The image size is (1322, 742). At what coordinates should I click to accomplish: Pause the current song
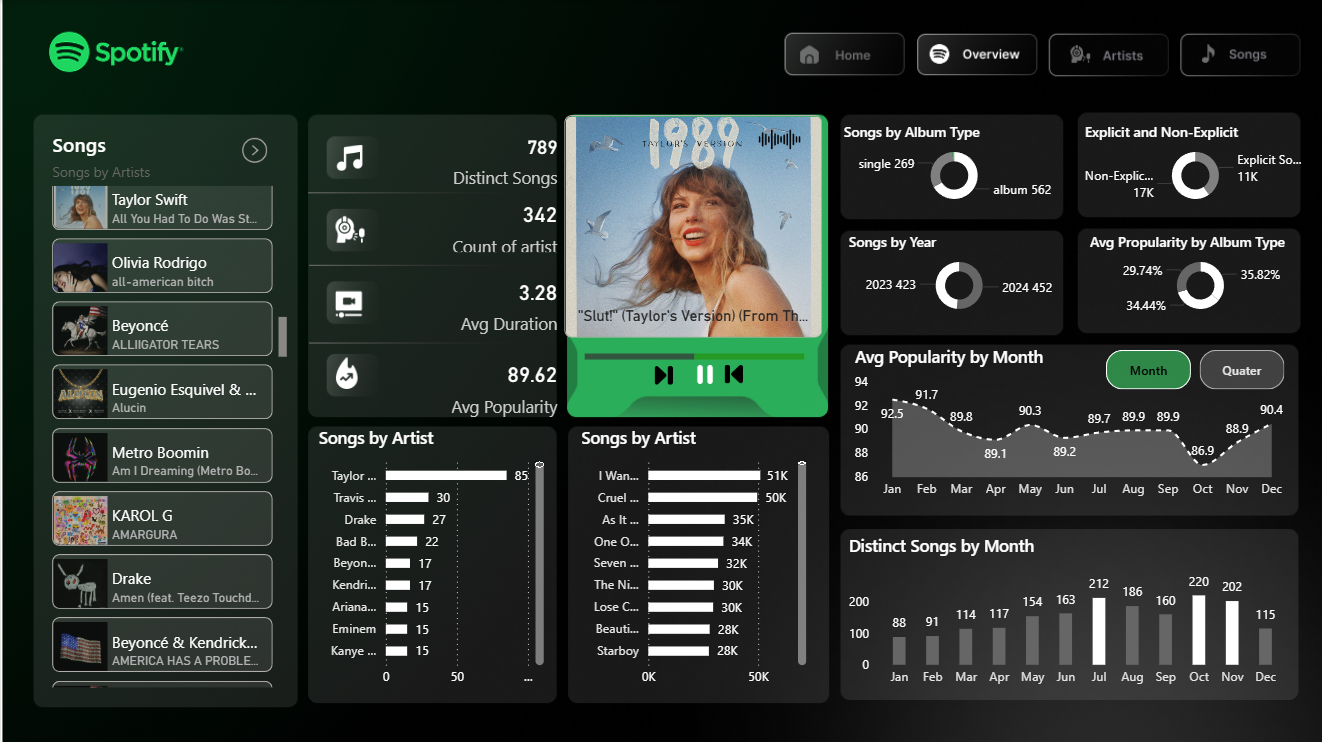point(705,375)
